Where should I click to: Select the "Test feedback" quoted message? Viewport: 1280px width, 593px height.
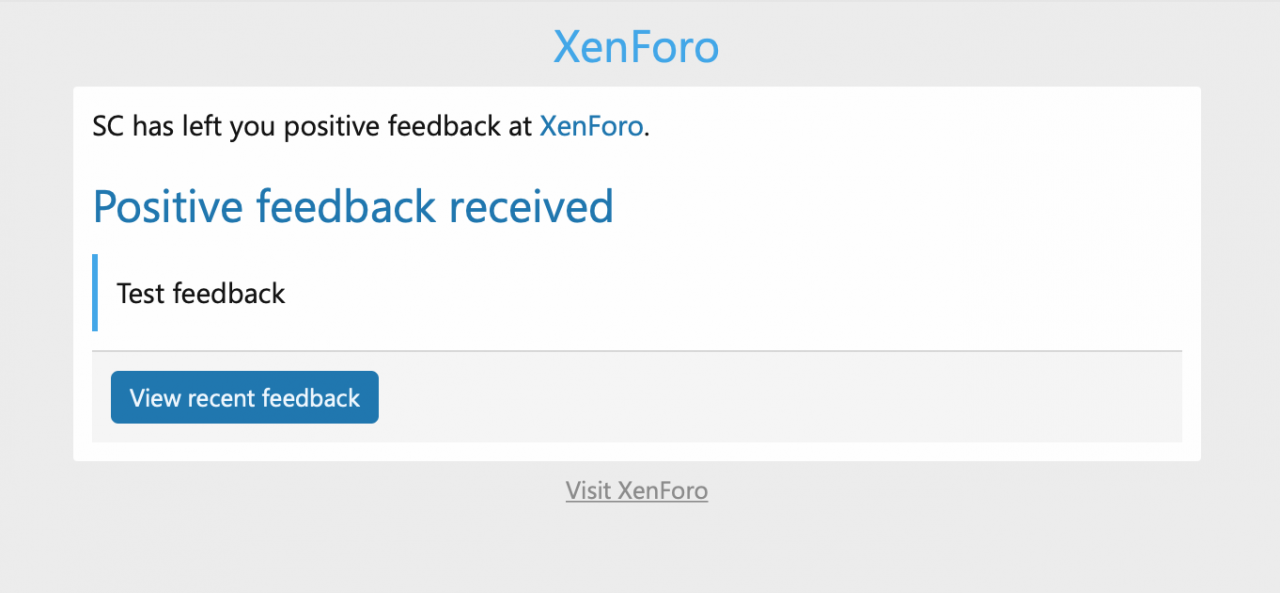tap(201, 293)
